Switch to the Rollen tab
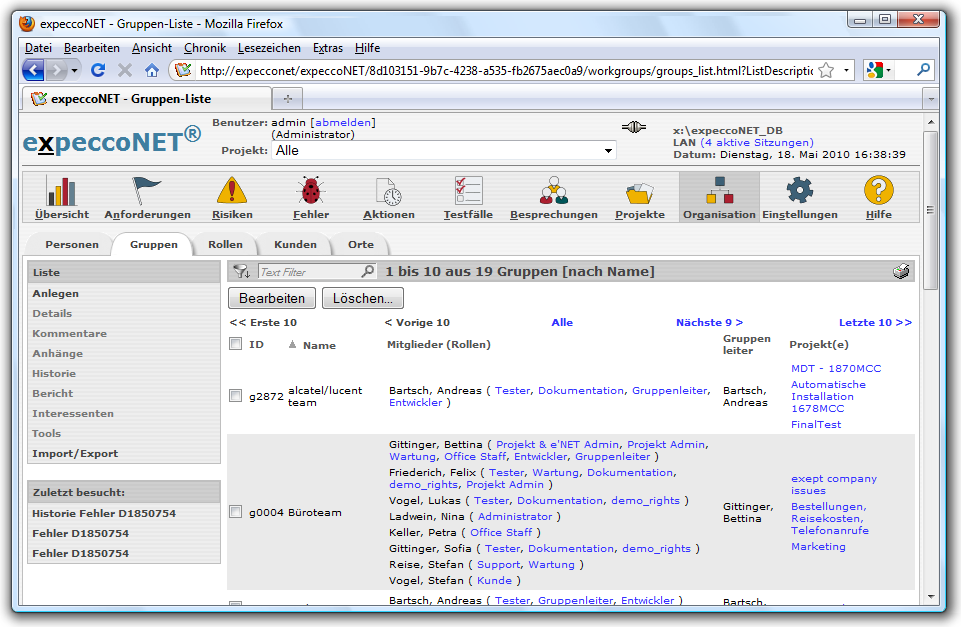961x627 pixels. tap(225, 244)
